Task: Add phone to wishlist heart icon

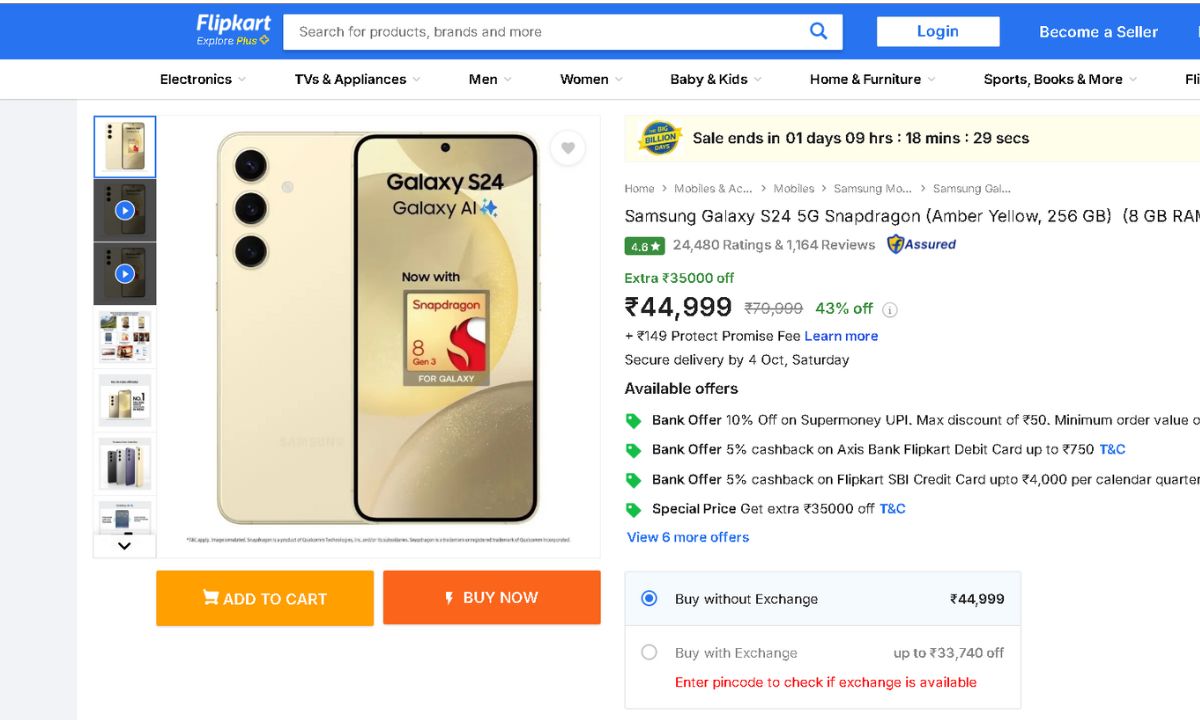Action: (567, 149)
